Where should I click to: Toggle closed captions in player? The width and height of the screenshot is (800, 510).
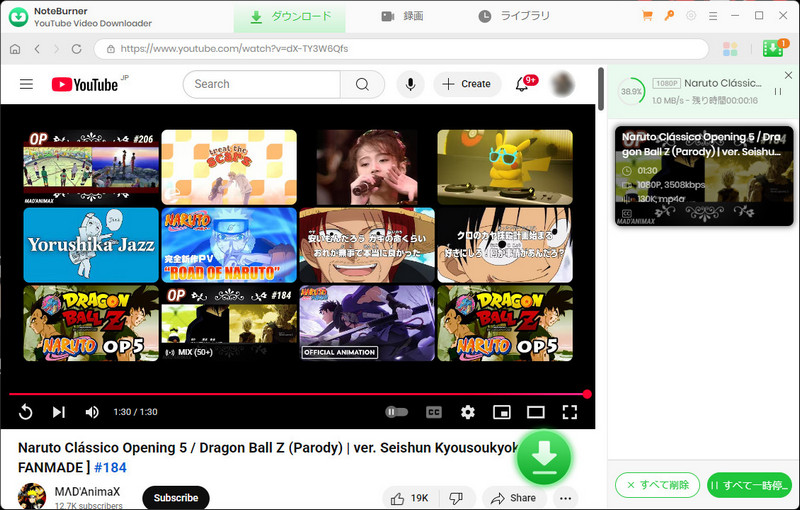pos(434,412)
